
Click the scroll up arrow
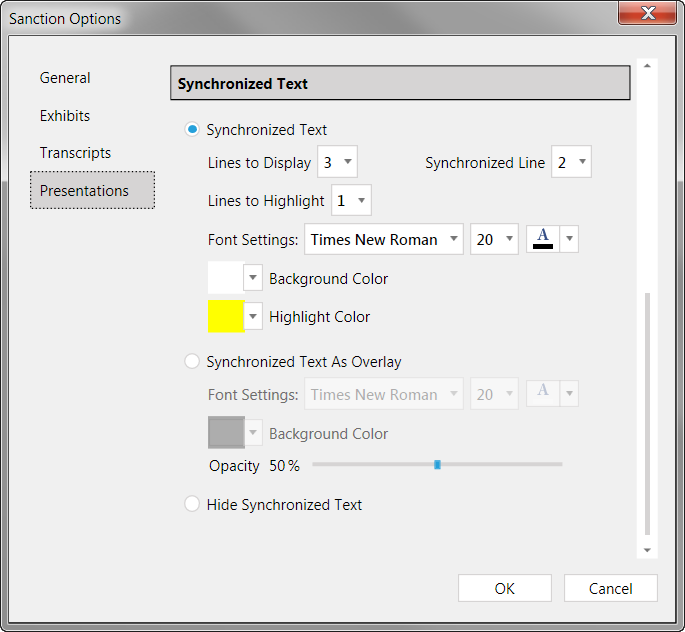point(647,66)
